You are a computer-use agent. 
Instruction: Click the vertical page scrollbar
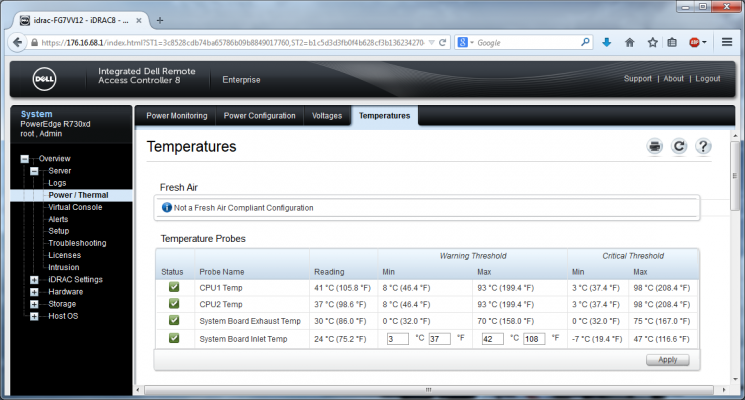coord(735,176)
